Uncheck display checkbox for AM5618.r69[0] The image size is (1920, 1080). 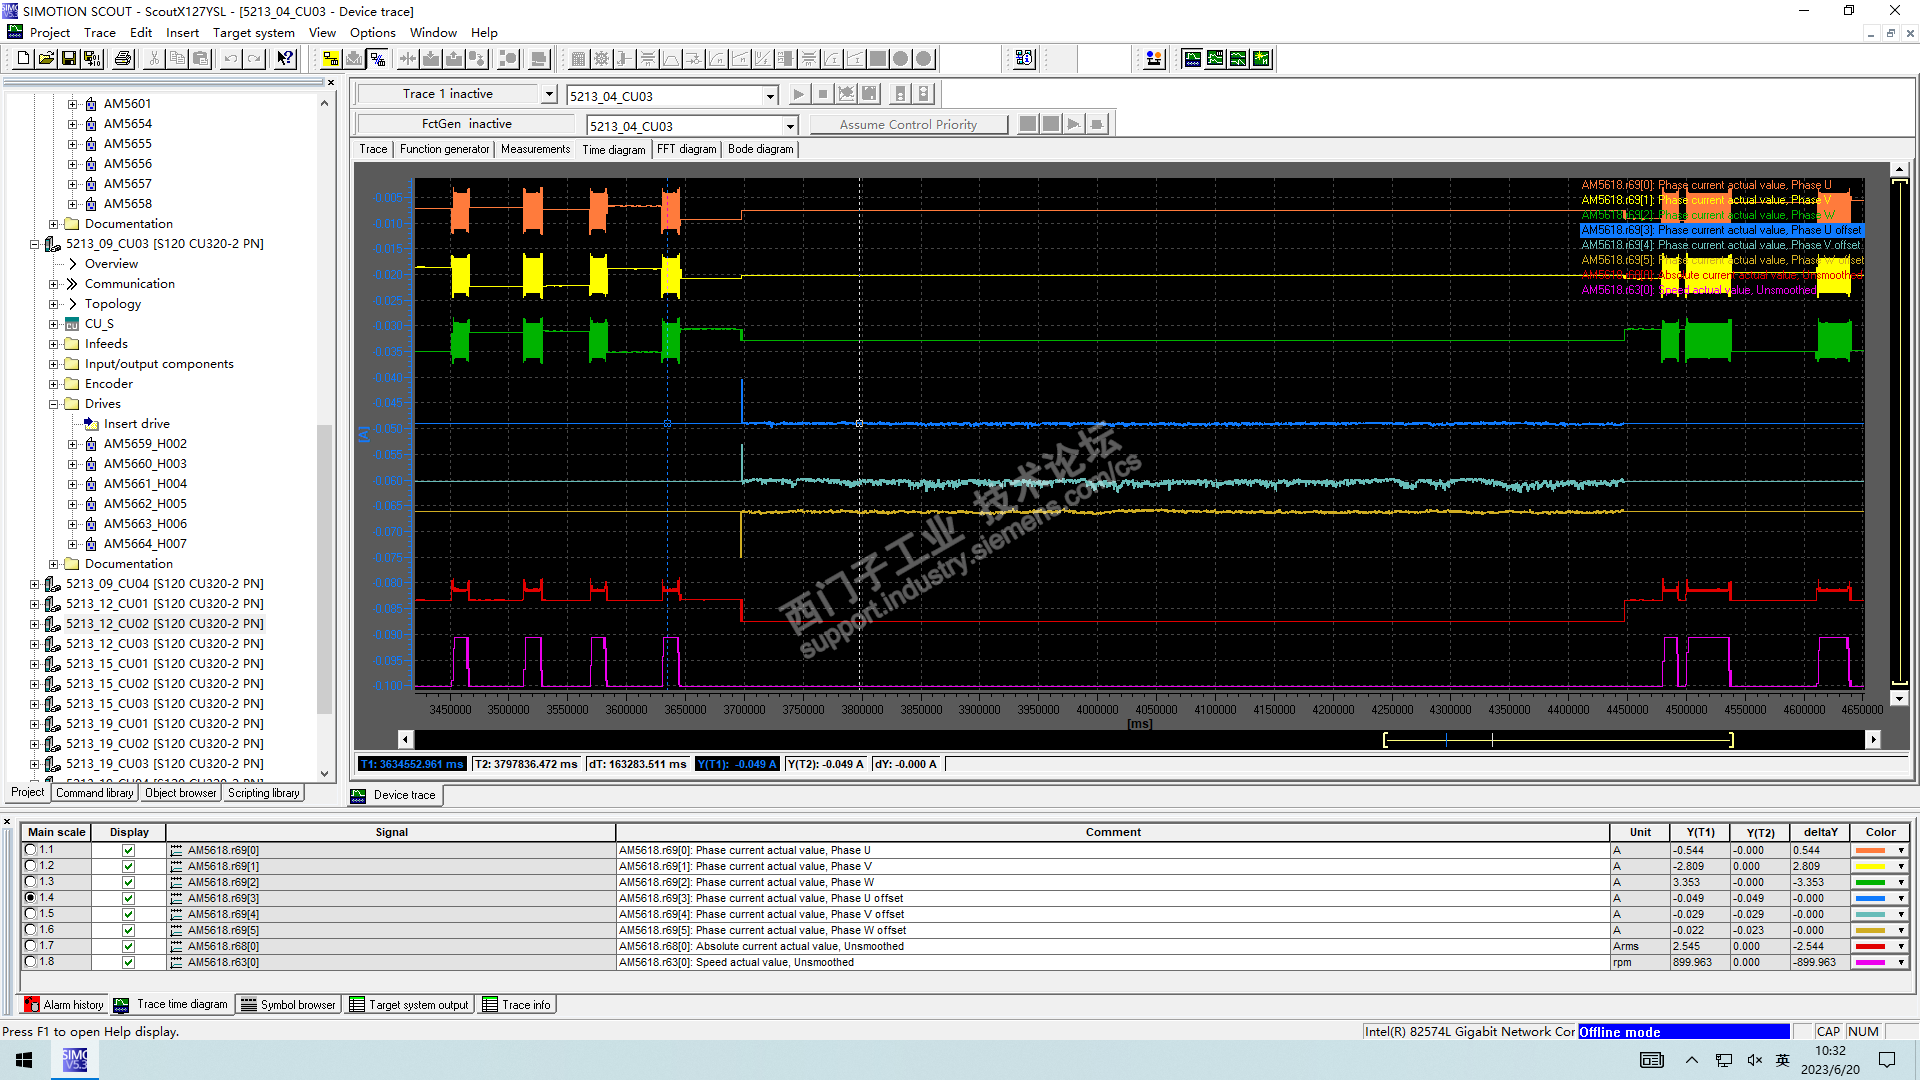(x=128, y=851)
